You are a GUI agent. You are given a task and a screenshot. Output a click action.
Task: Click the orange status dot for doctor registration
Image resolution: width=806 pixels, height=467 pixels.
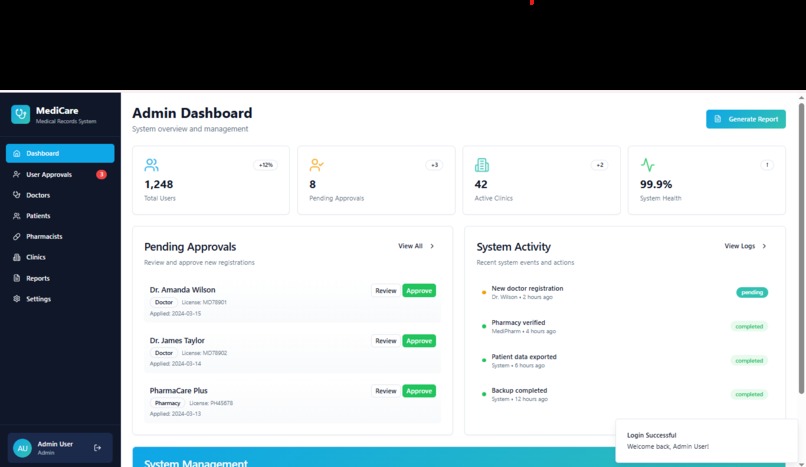(x=484, y=292)
